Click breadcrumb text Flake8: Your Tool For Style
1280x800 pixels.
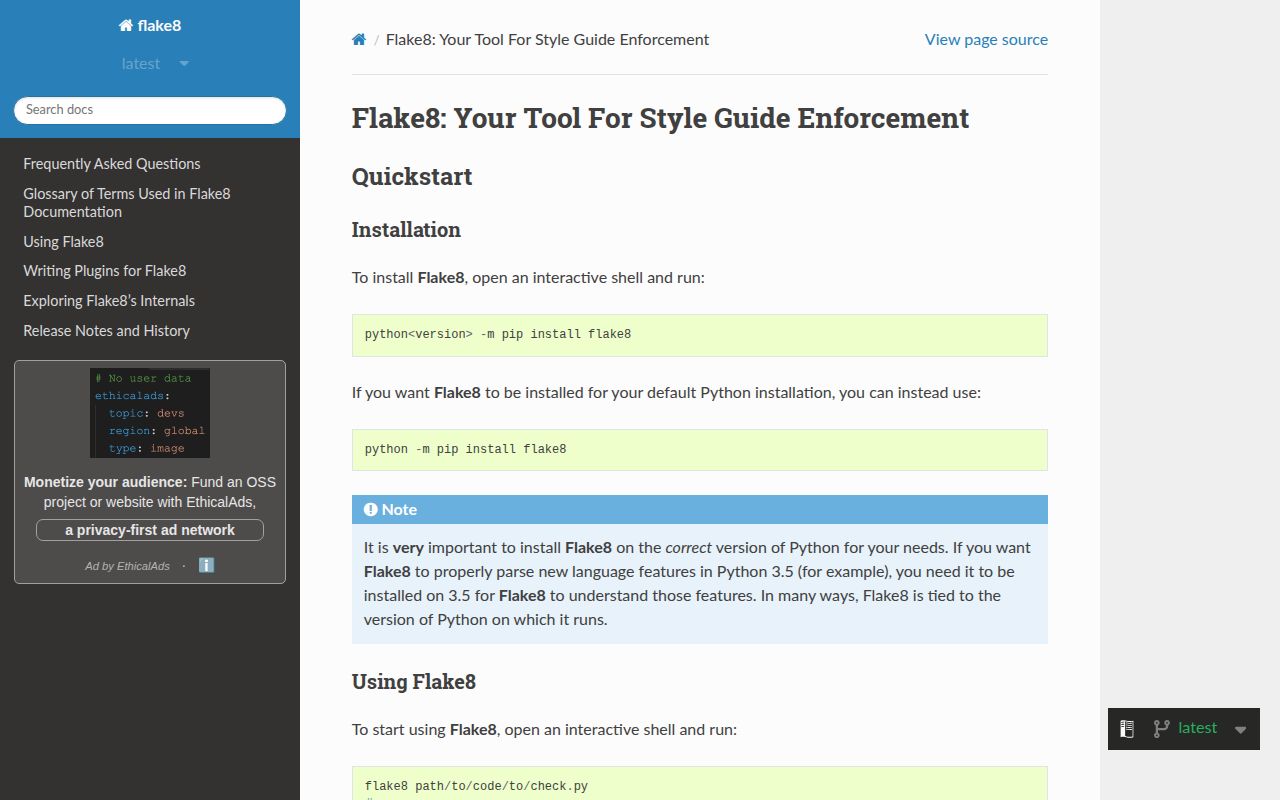pos(548,40)
